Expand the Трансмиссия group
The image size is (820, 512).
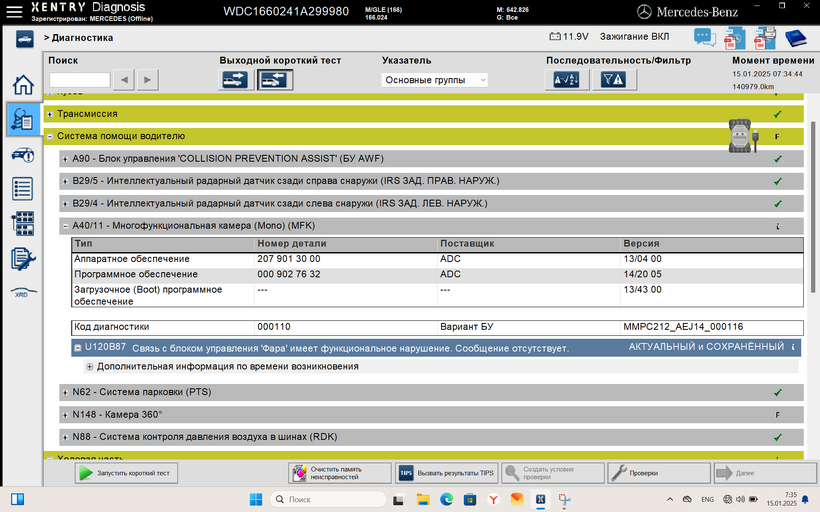50,114
